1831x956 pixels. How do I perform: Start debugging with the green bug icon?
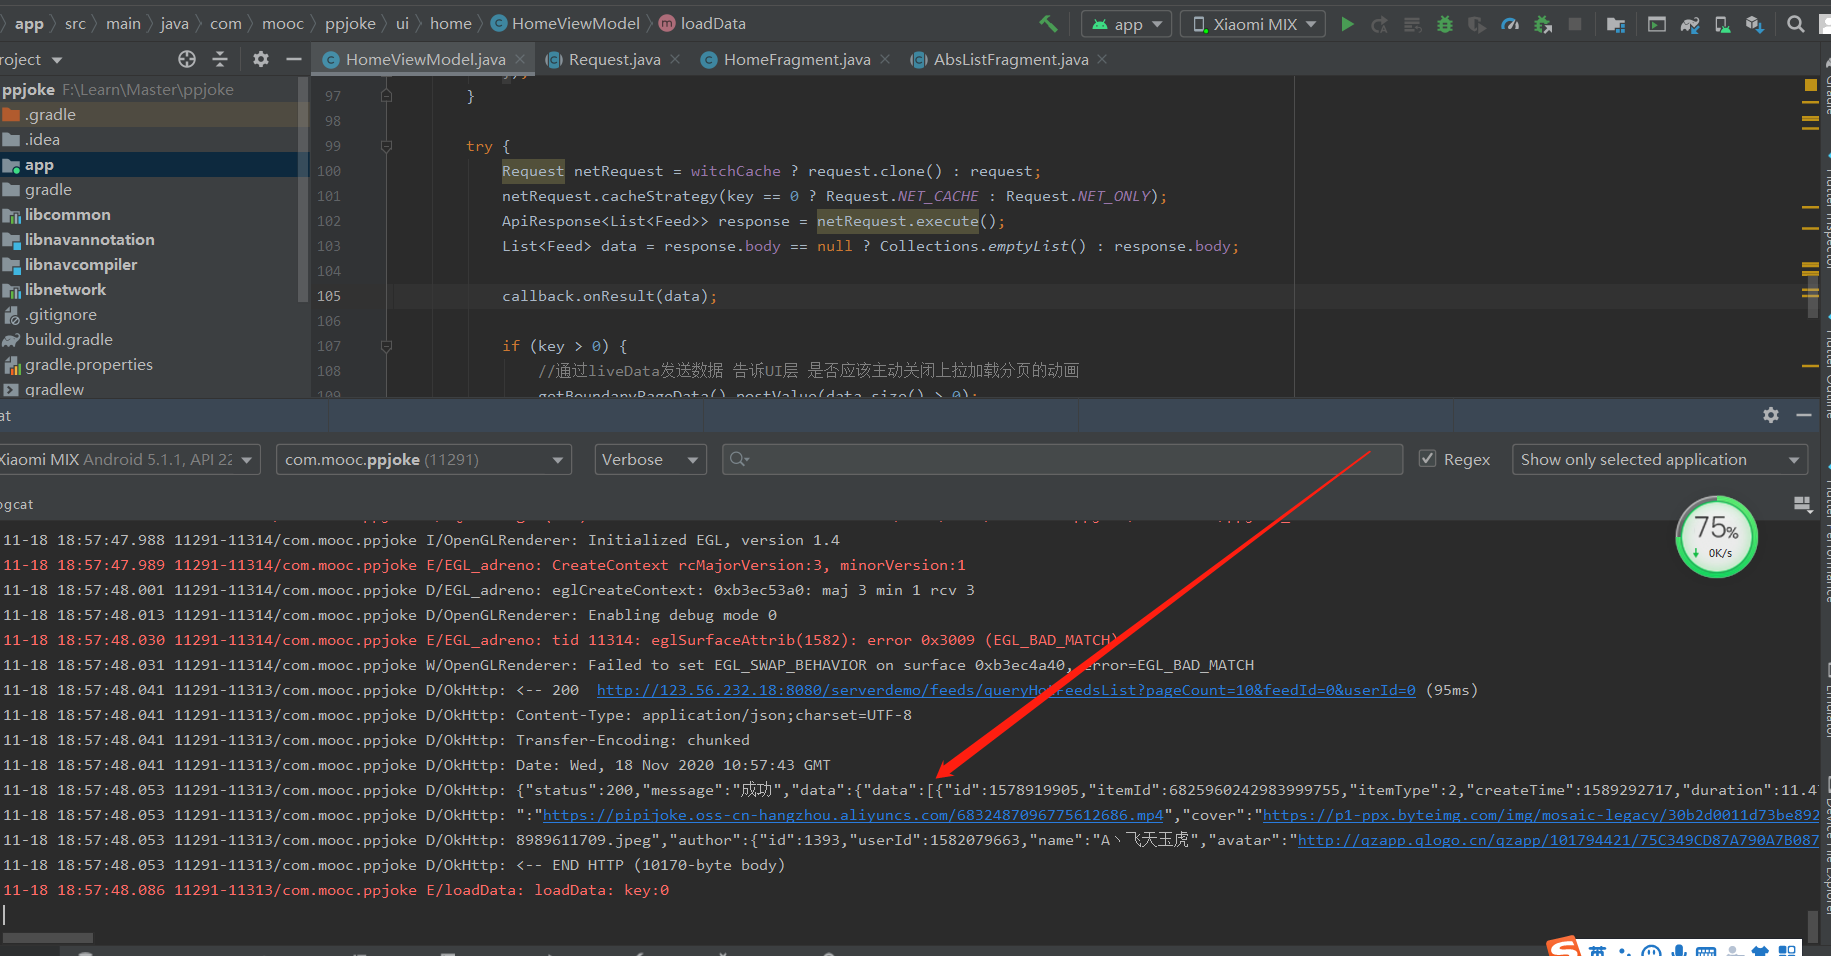coord(1444,24)
